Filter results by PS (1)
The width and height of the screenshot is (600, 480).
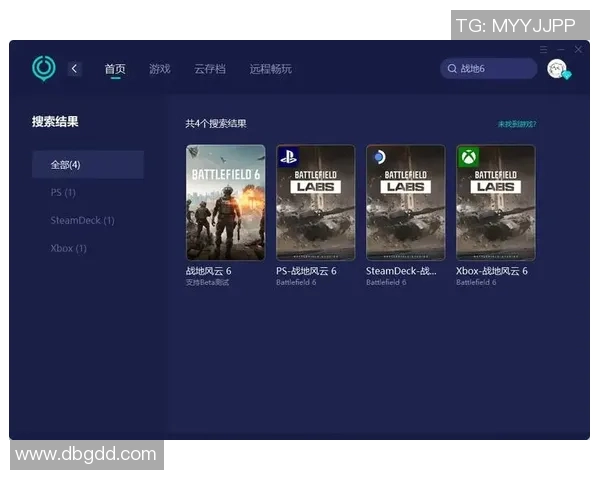(x=63, y=192)
